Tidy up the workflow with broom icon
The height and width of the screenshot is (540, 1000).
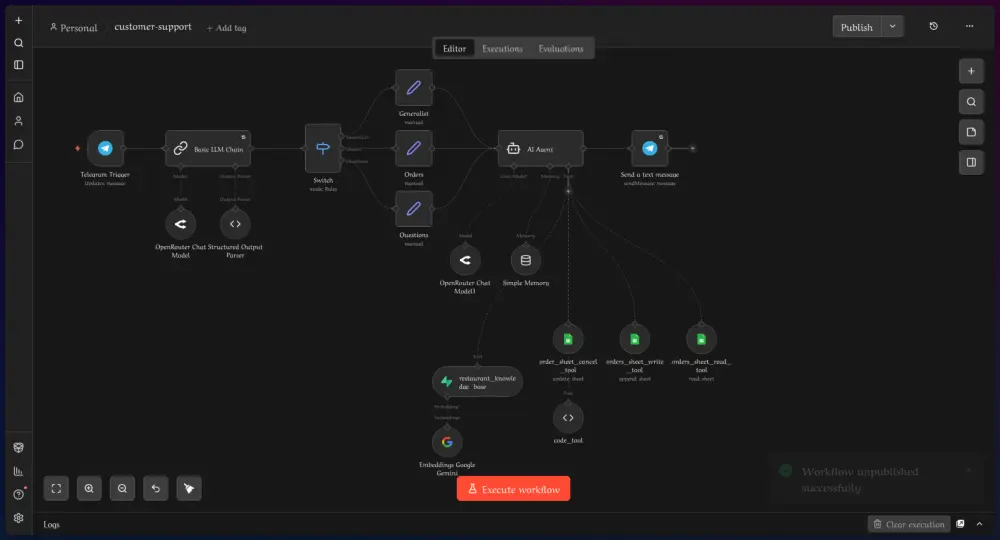click(189, 488)
